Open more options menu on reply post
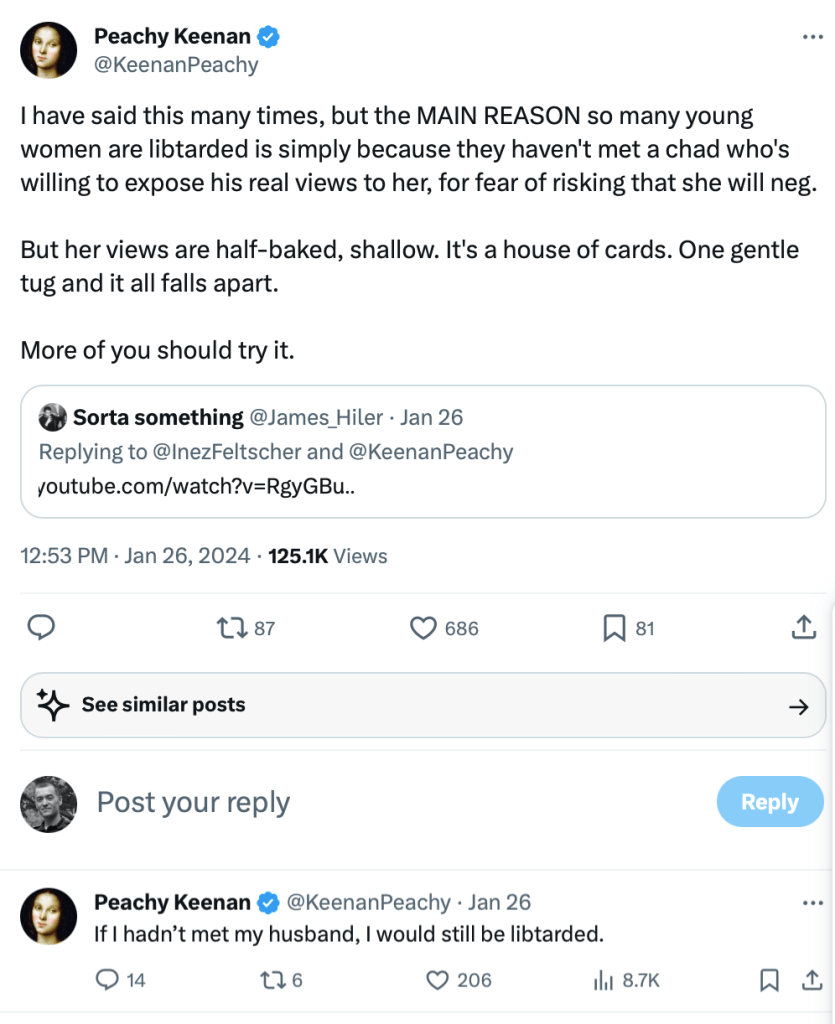Image resolution: width=835 pixels, height=1024 pixels. click(813, 902)
